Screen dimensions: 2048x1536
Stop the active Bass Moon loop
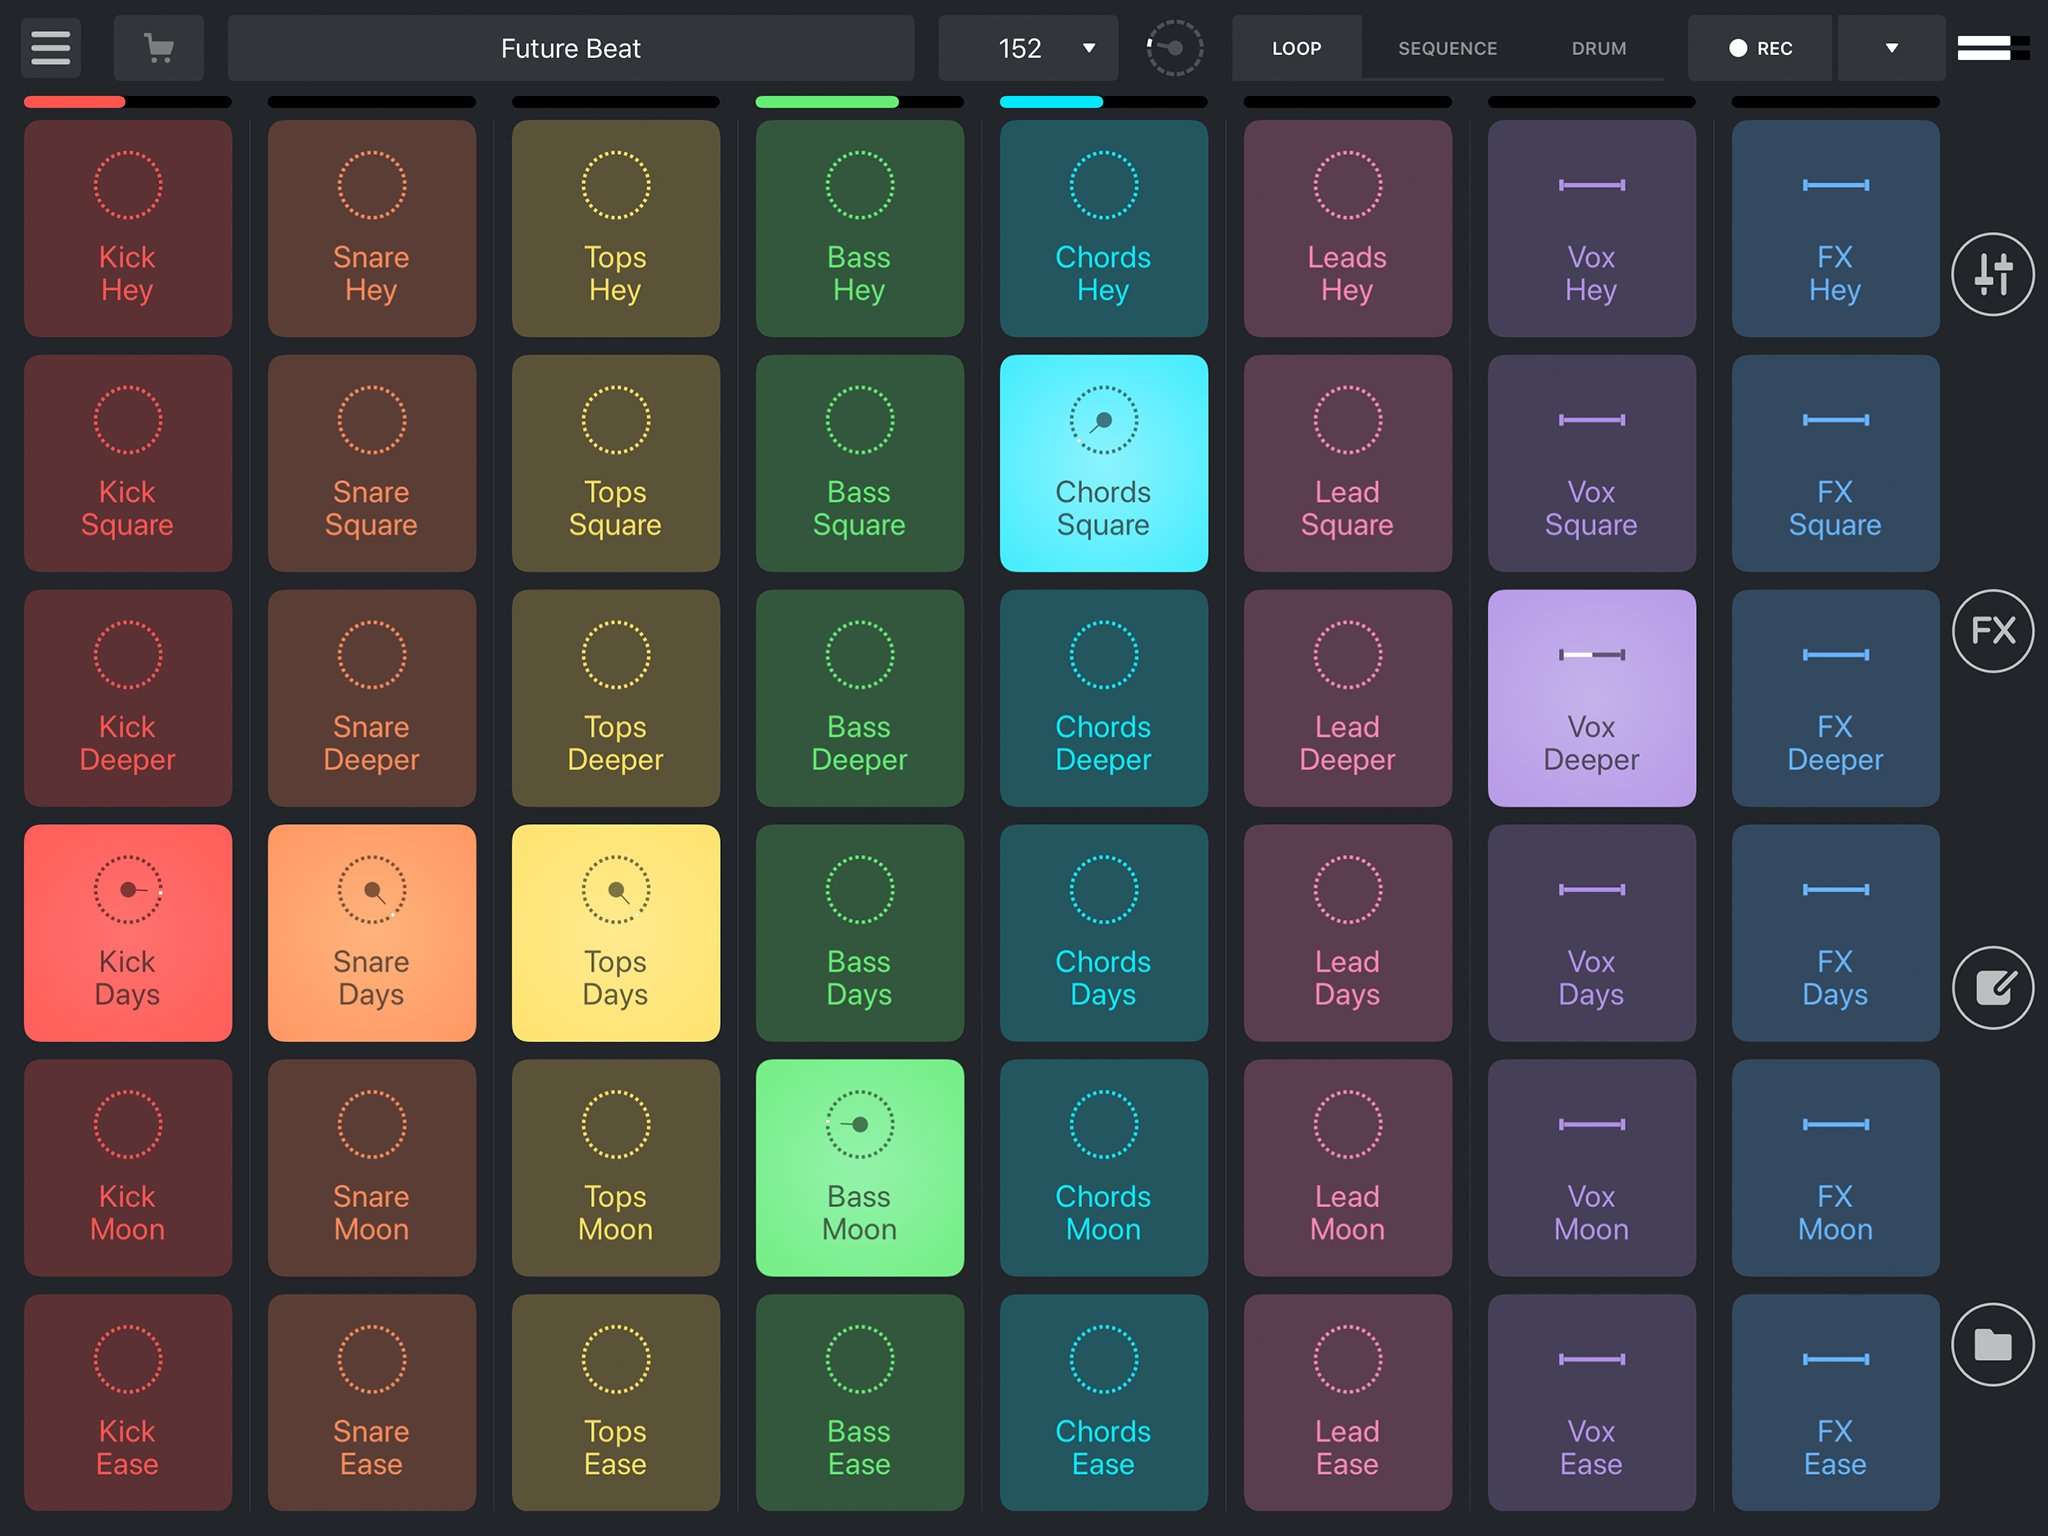[859, 1168]
